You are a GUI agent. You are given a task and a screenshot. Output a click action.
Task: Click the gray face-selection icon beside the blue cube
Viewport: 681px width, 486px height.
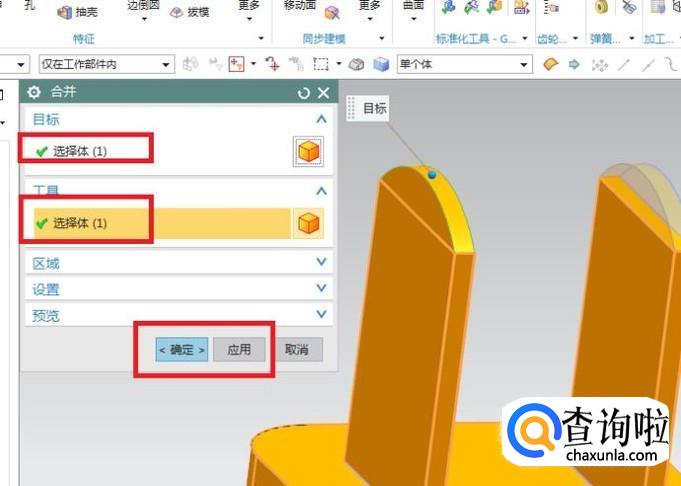pos(357,65)
